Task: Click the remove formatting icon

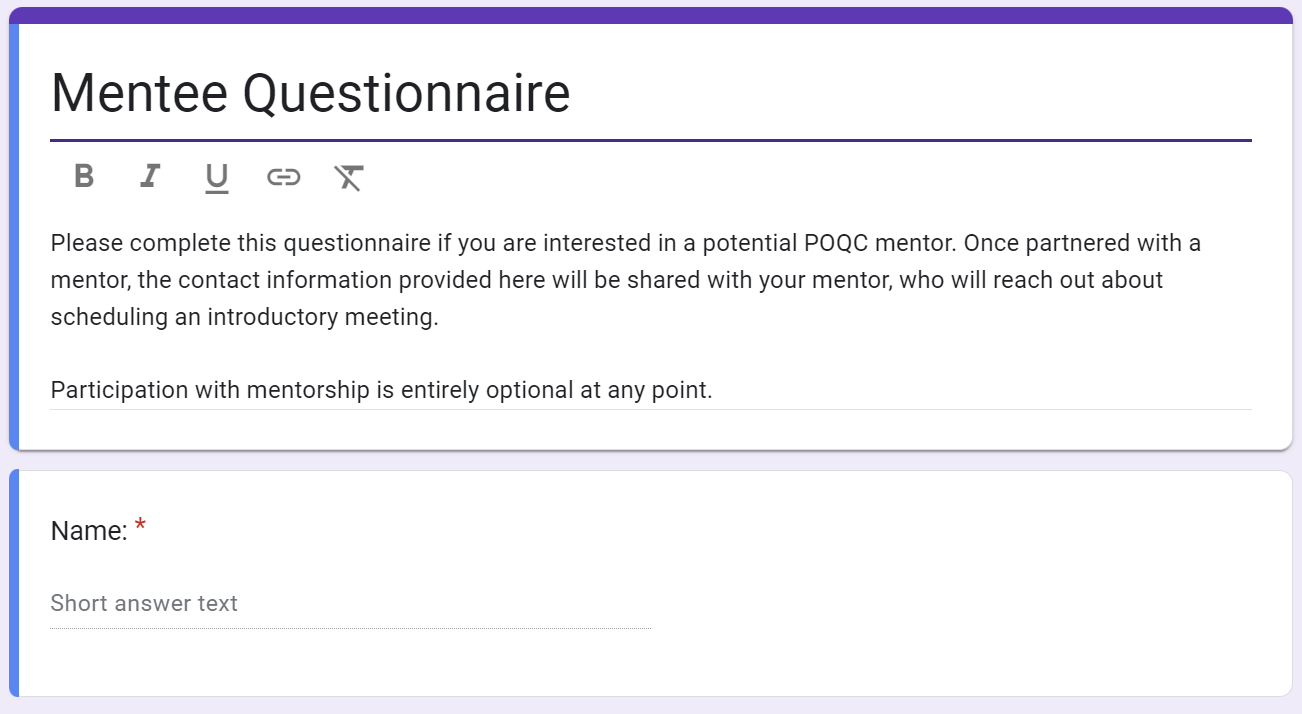Action: click(x=348, y=177)
